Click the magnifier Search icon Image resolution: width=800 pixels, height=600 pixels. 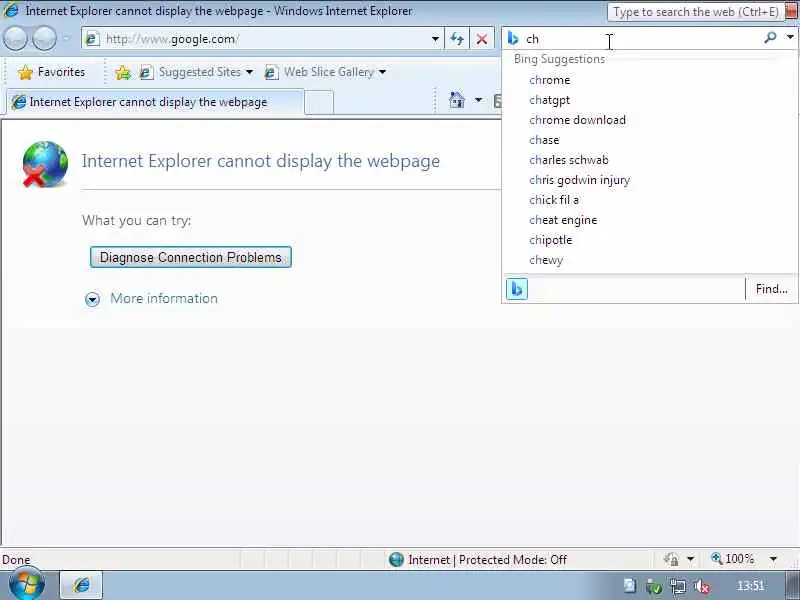pyautogui.click(x=770, y=37)
